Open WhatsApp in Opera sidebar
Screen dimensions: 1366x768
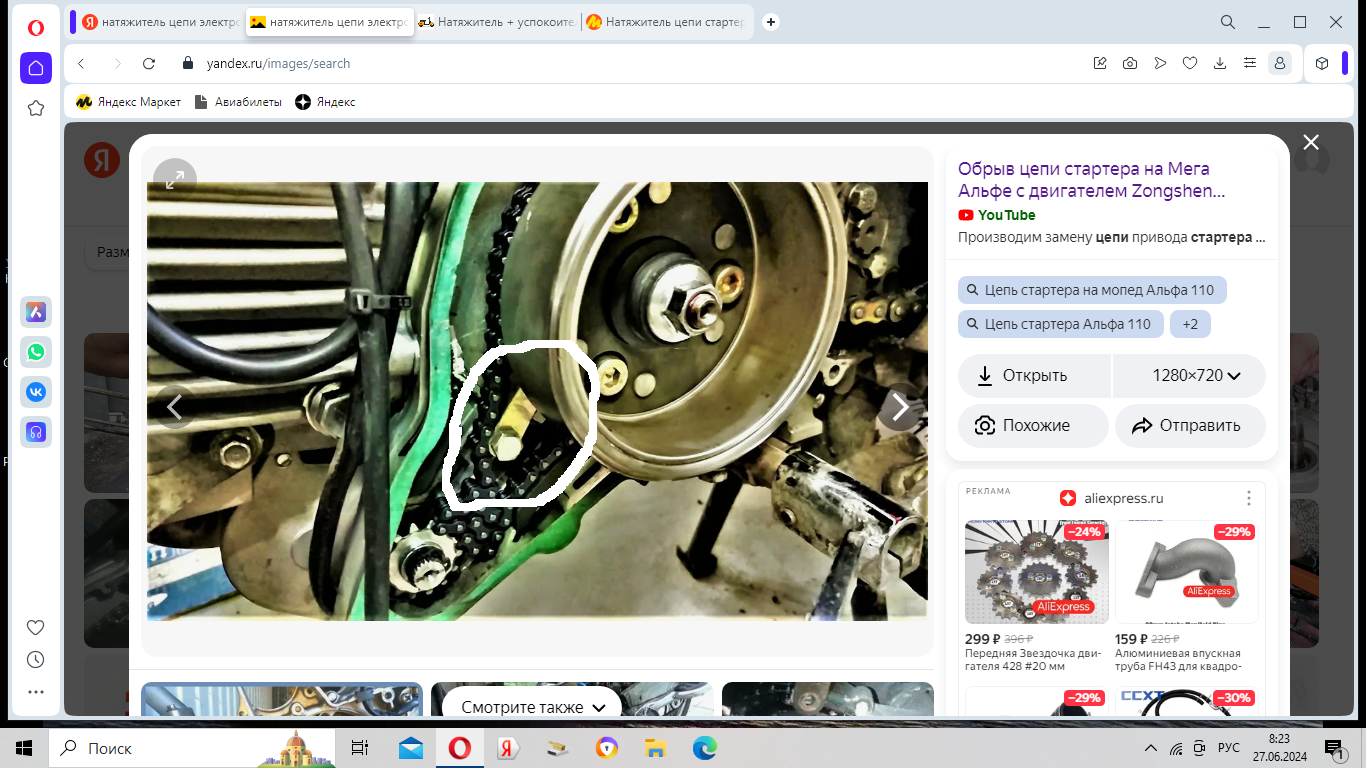(x=36, y=352)
